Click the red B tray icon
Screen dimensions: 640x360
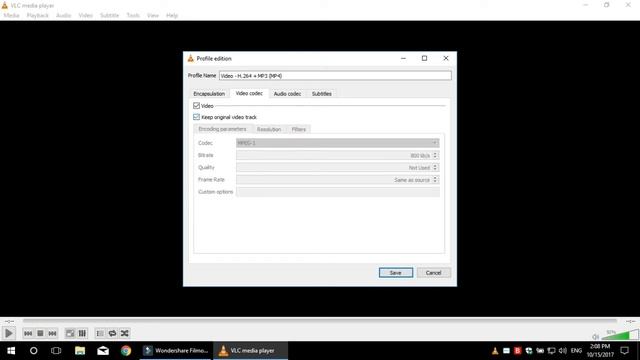(518, 351)
